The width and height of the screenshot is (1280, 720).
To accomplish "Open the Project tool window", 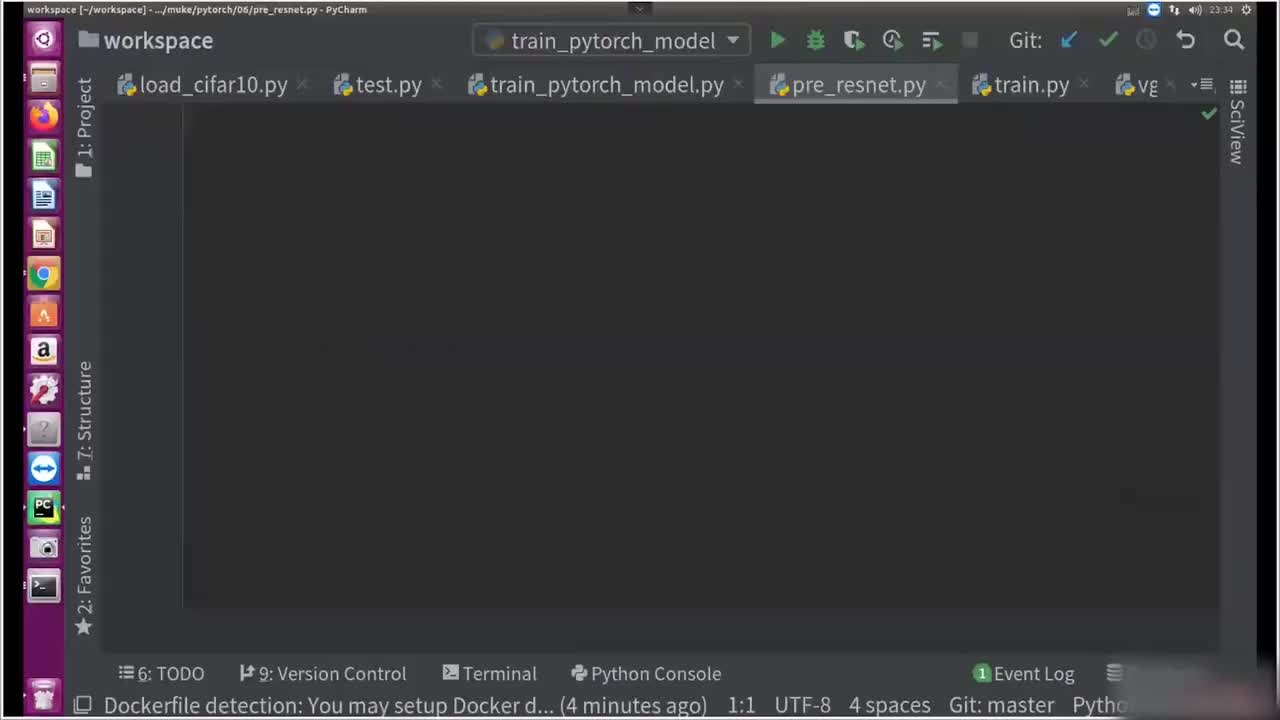I will pos(84,127).
